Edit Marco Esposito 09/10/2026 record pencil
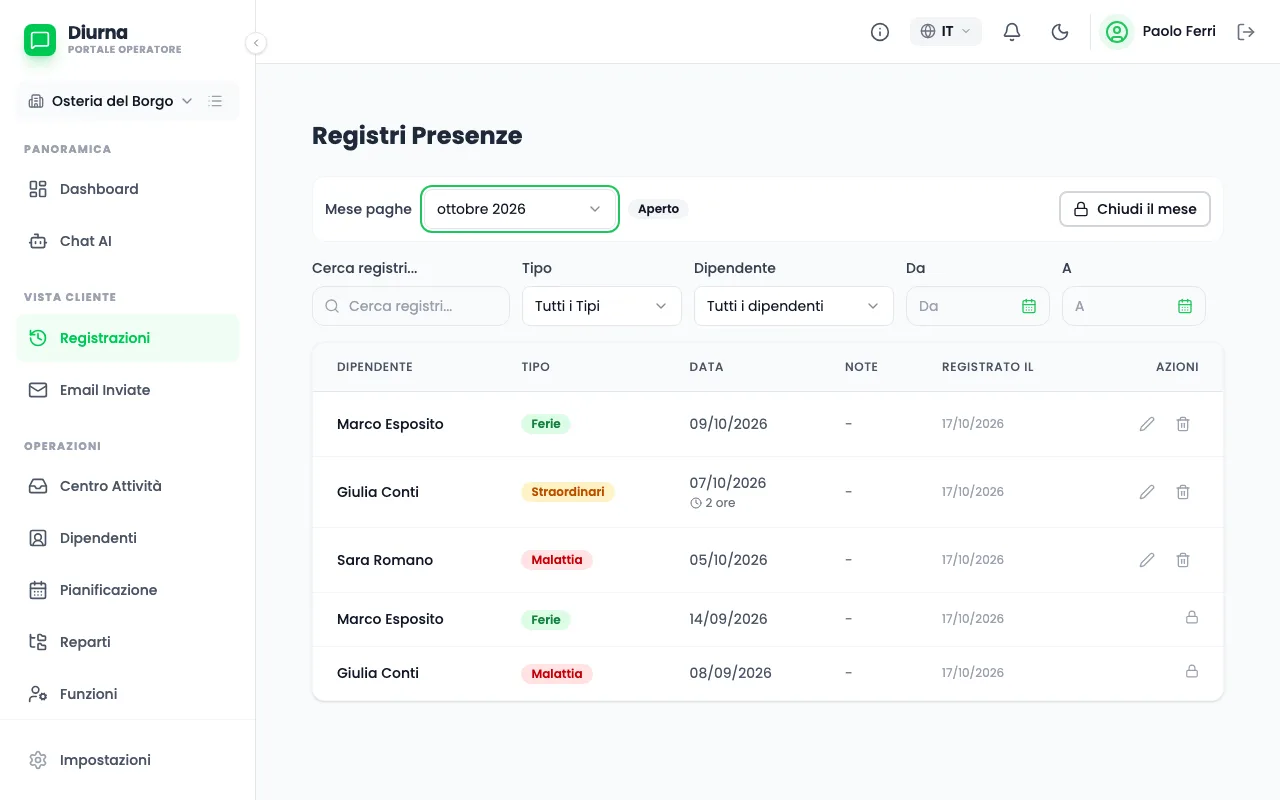This screenshot has height=800, width=1280. [x=1147, y=424]
